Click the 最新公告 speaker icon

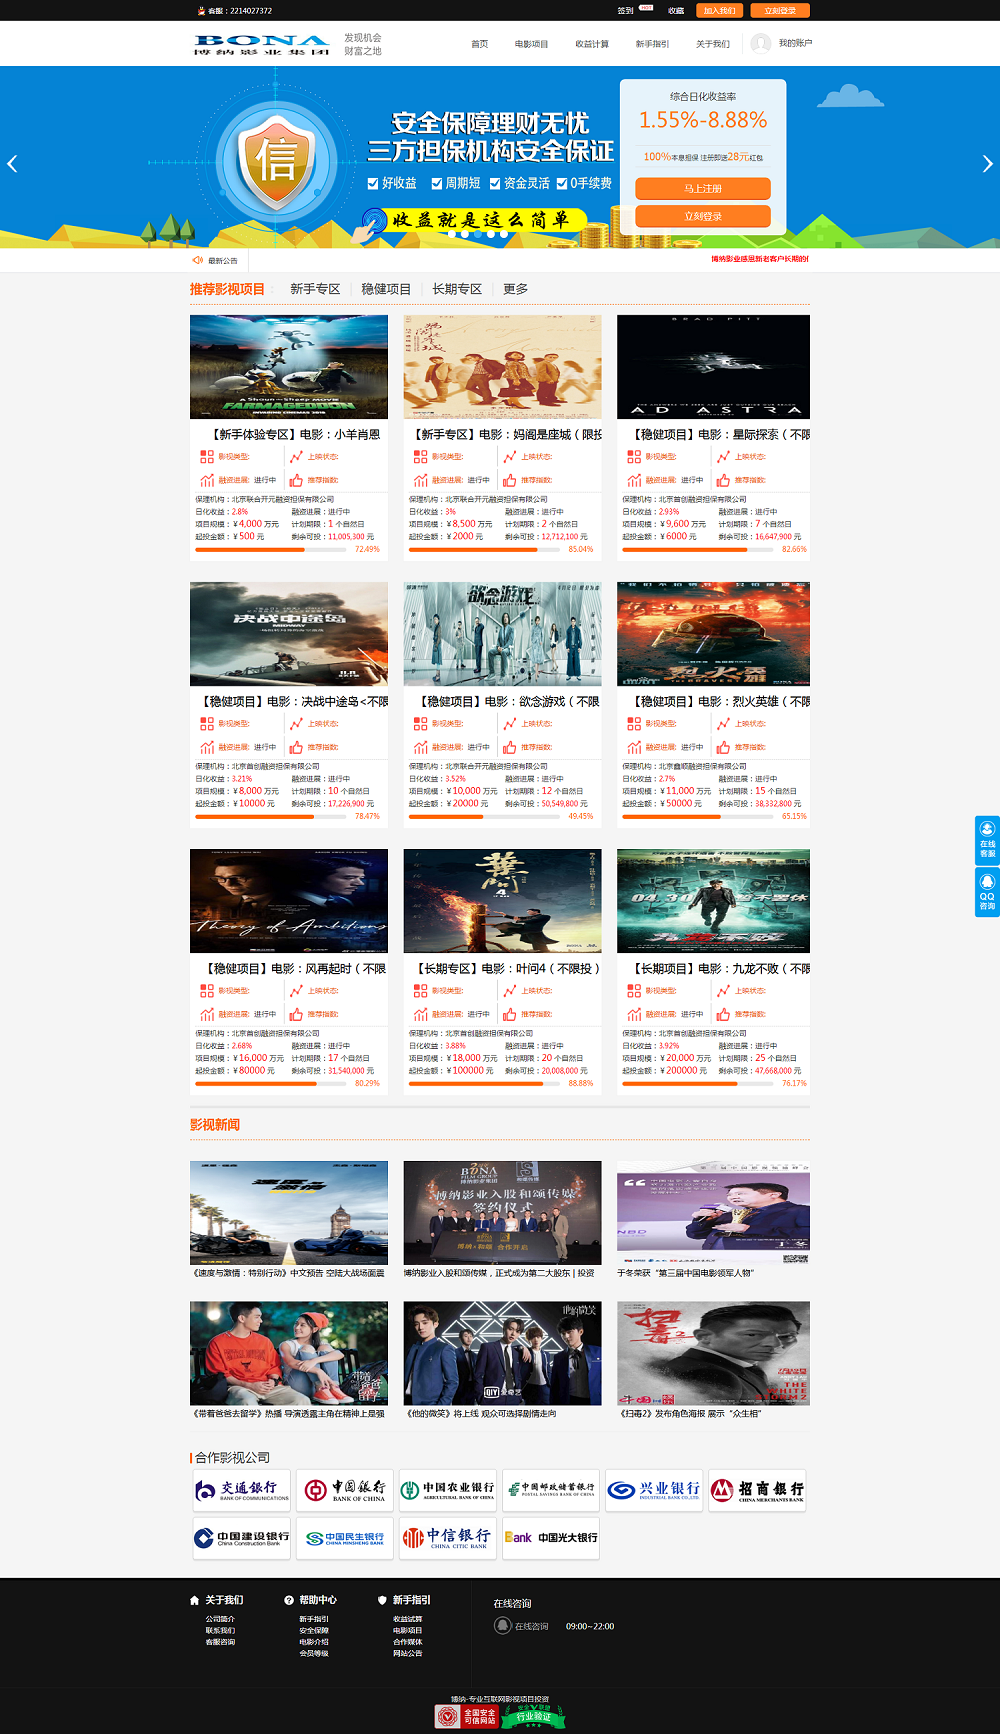(198, 260)
